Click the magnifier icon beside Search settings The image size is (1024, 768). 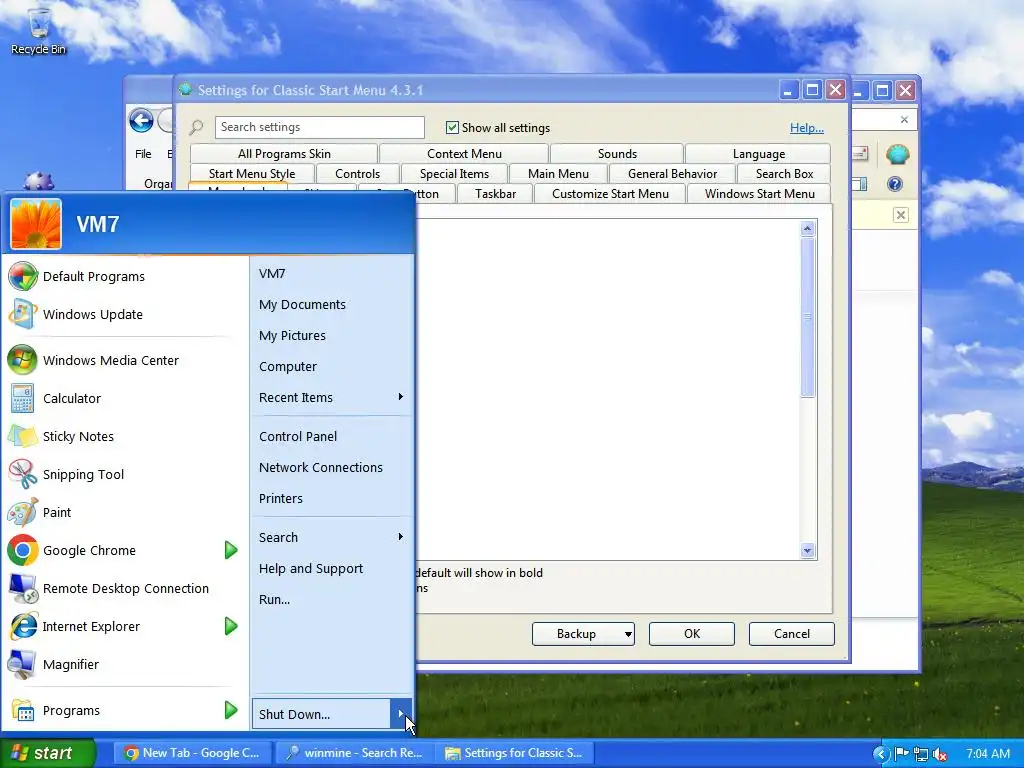(x=196, y=127)
